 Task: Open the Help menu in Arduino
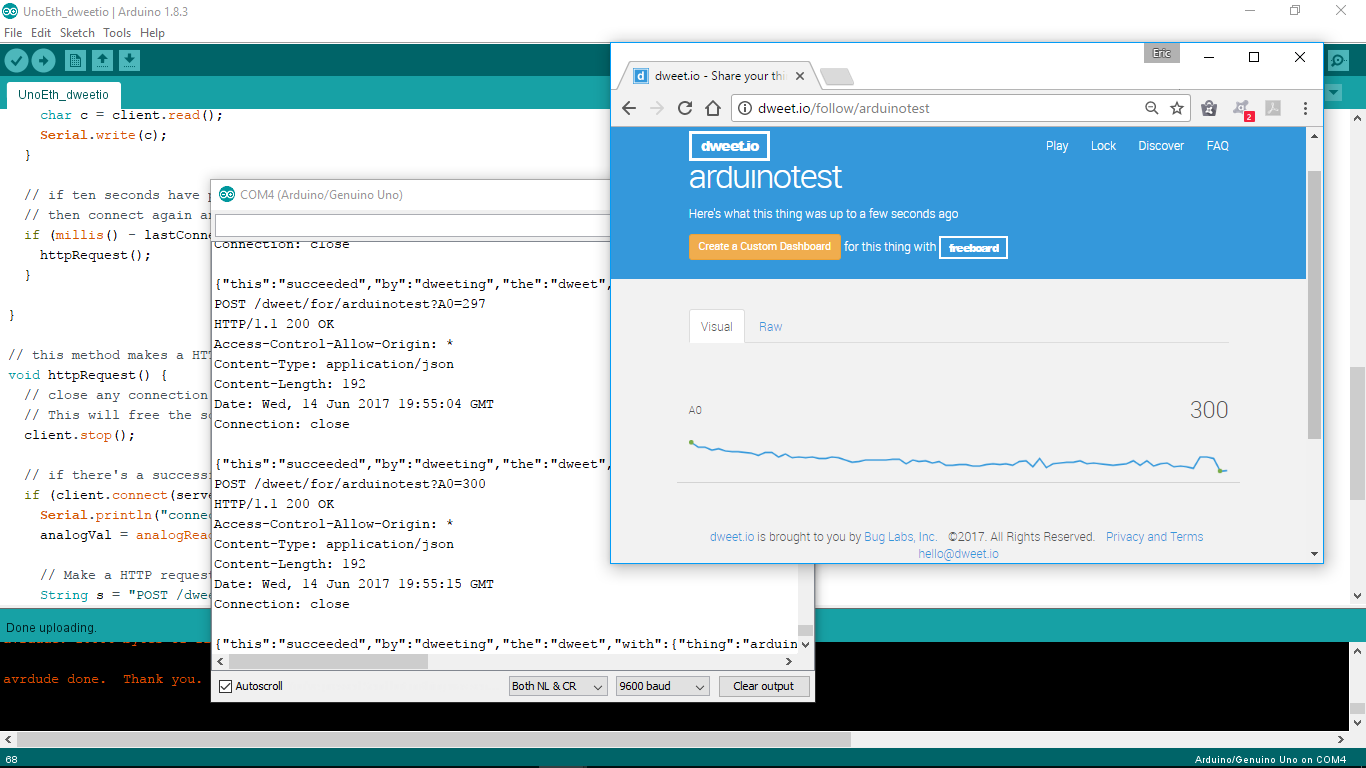point(152,33)
